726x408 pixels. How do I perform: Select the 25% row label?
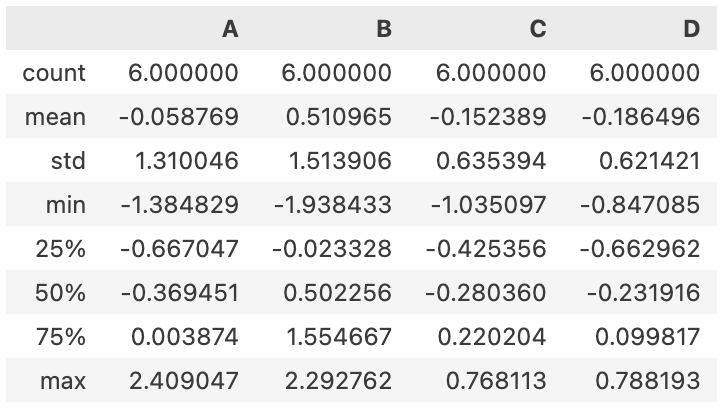[x=61, y=249]
